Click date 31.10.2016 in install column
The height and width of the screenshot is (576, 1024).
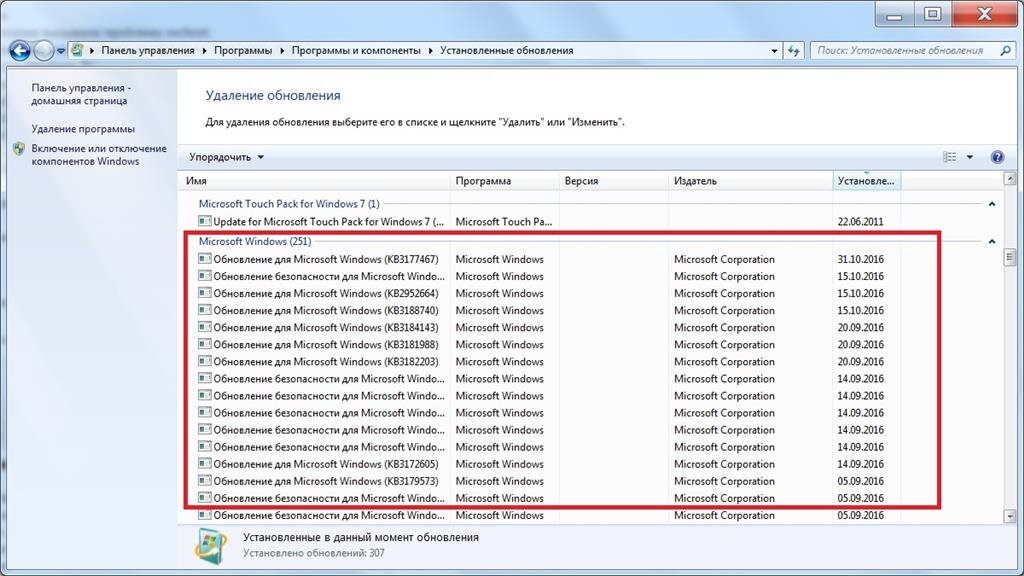pos(860,259)
